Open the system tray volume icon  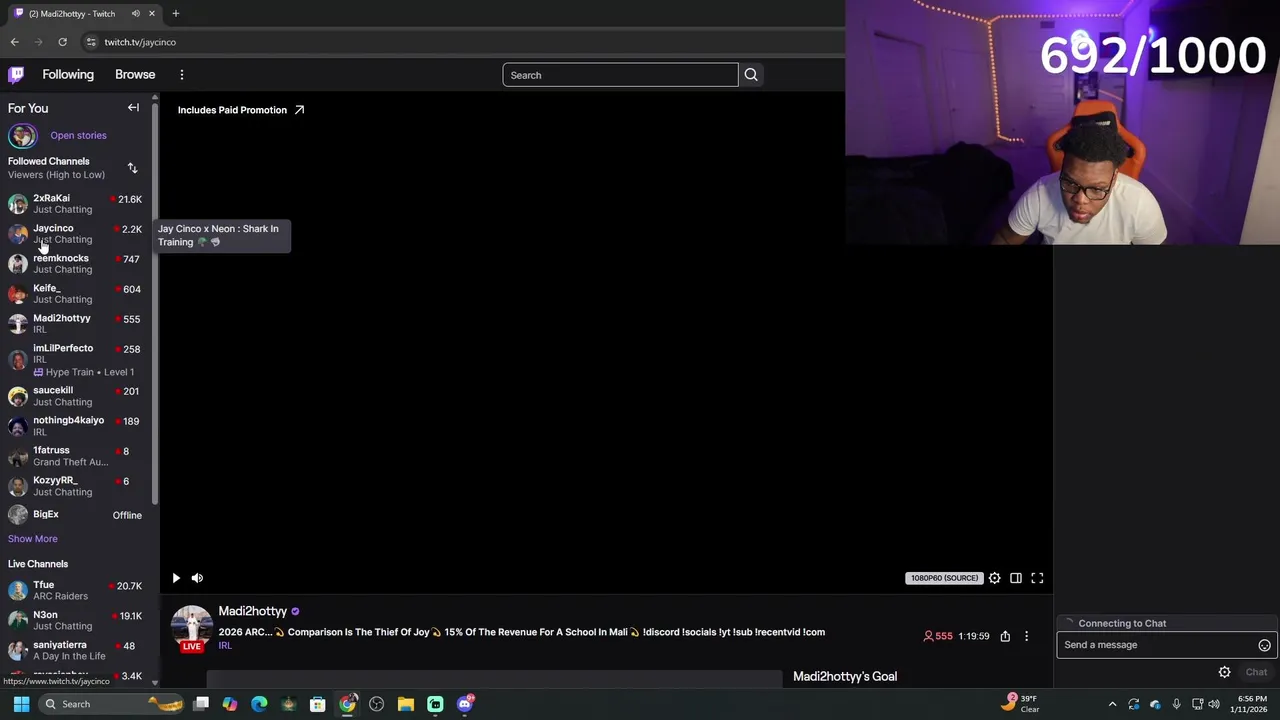click(x=1213, y=704)
